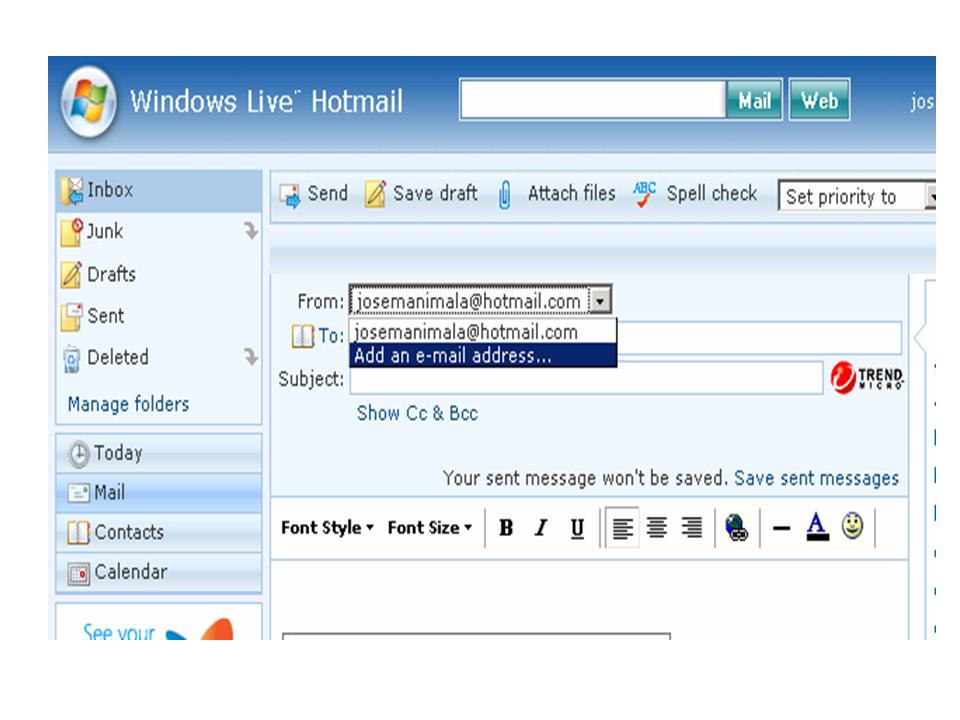Open the Deleted folder
The width and height of the screenshot is (960, 720).
pyautogui.click(x=118, y=358)
